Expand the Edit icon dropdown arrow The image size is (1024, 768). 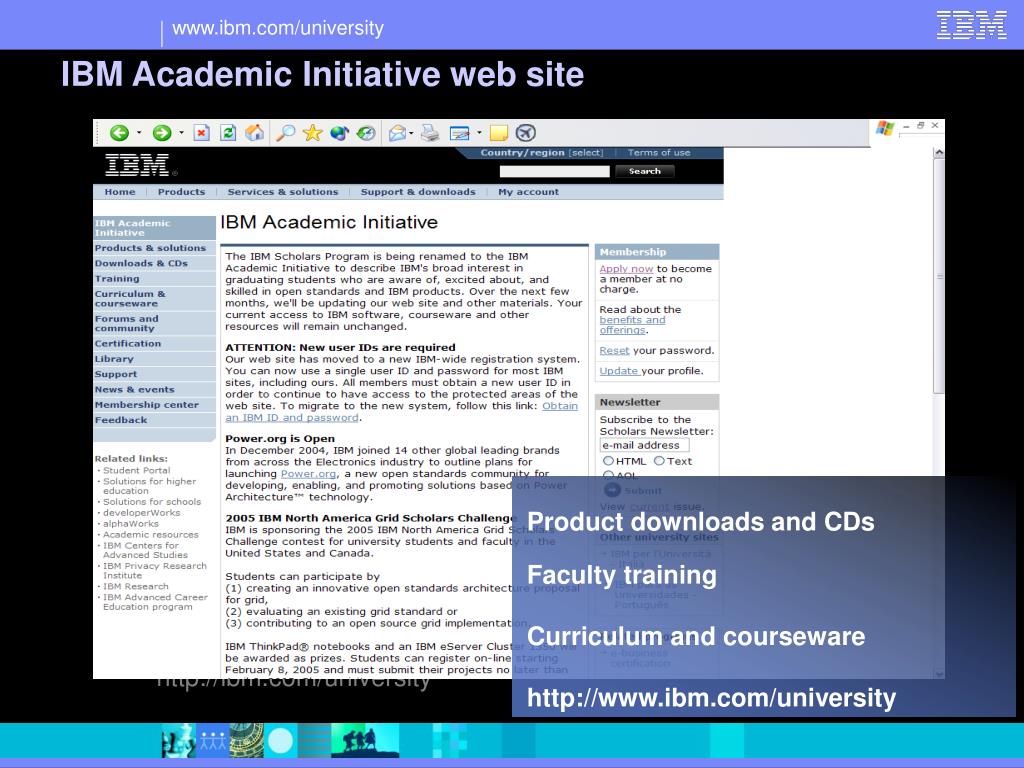(x=479, y=133)
